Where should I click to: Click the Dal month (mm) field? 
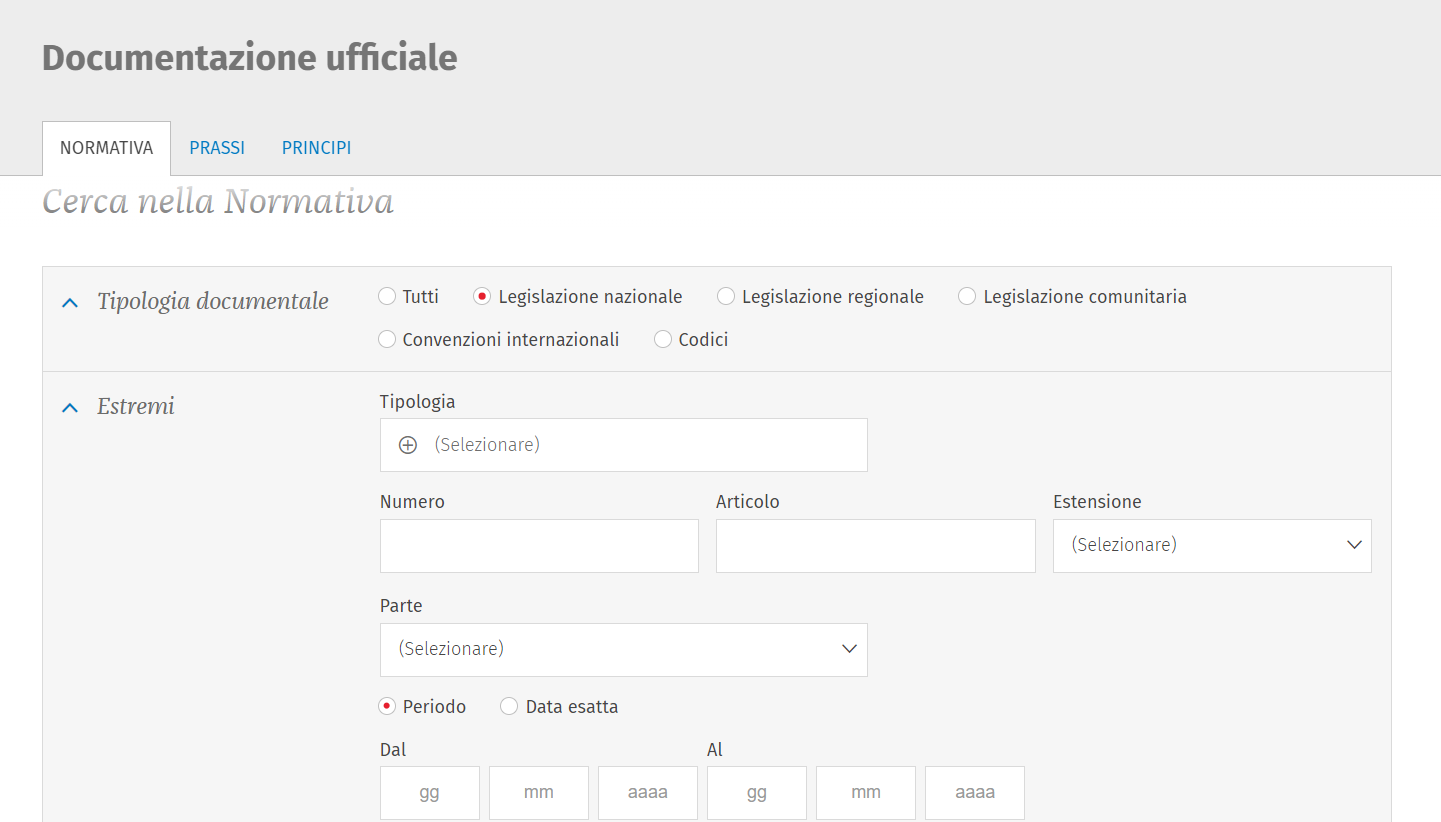pyautogui.click(x=539, y=793)
